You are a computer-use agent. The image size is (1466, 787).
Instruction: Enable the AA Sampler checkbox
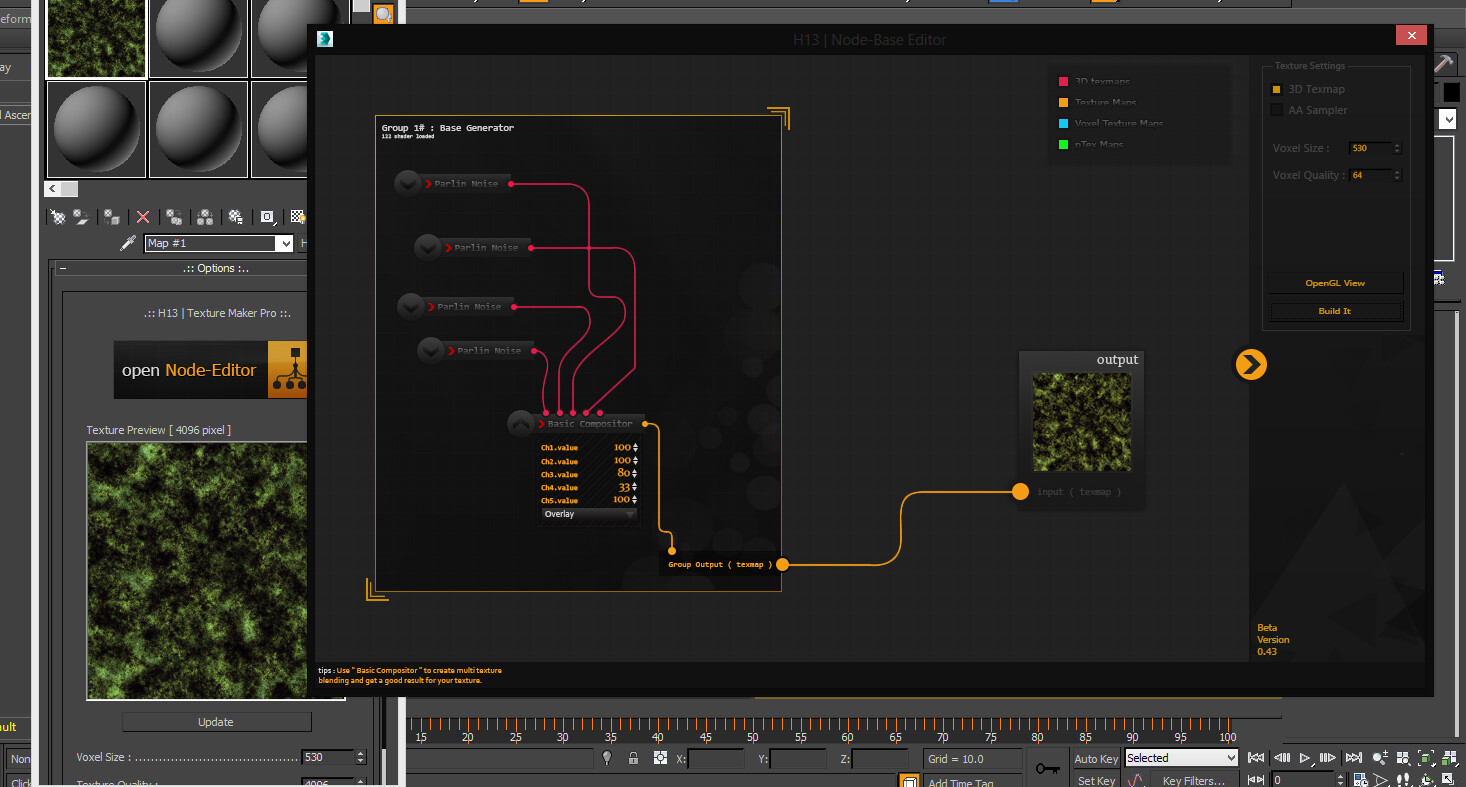[1276, 110]
